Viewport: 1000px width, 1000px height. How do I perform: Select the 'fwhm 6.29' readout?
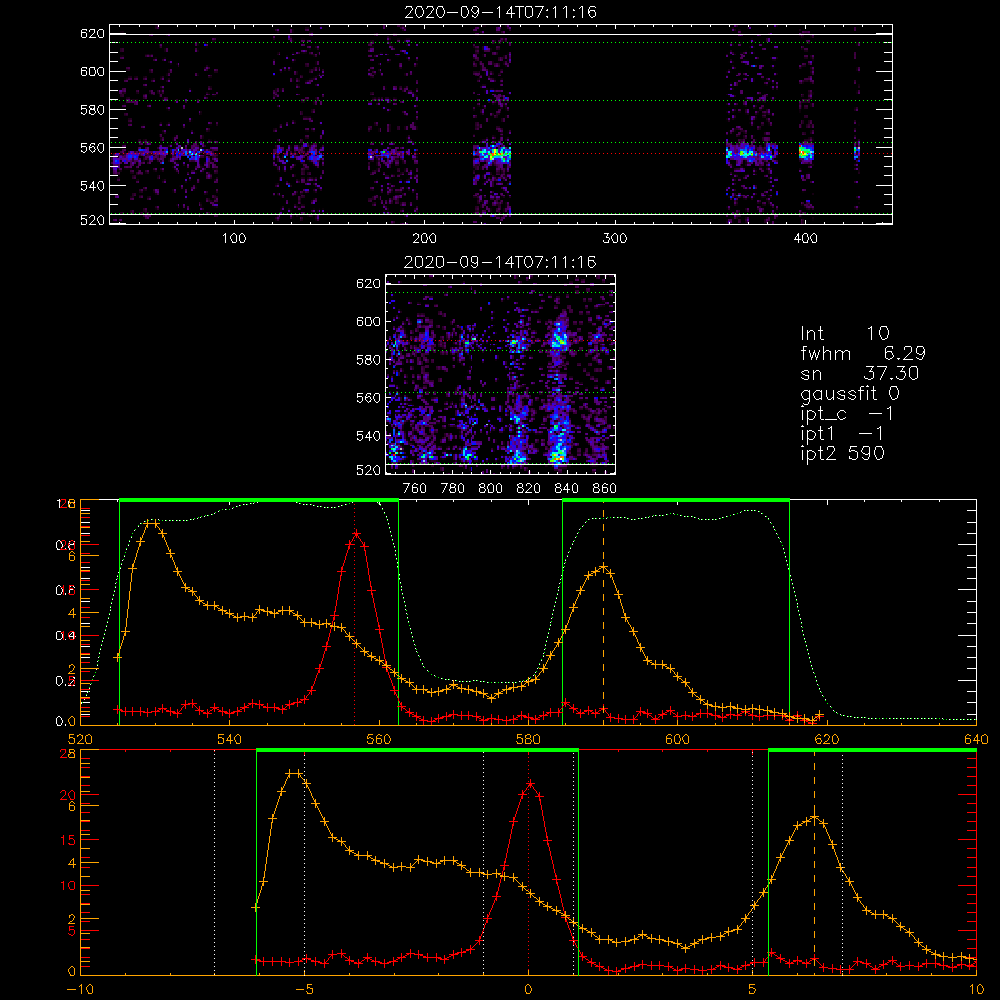pyautogui.click(x=863, y=353)
